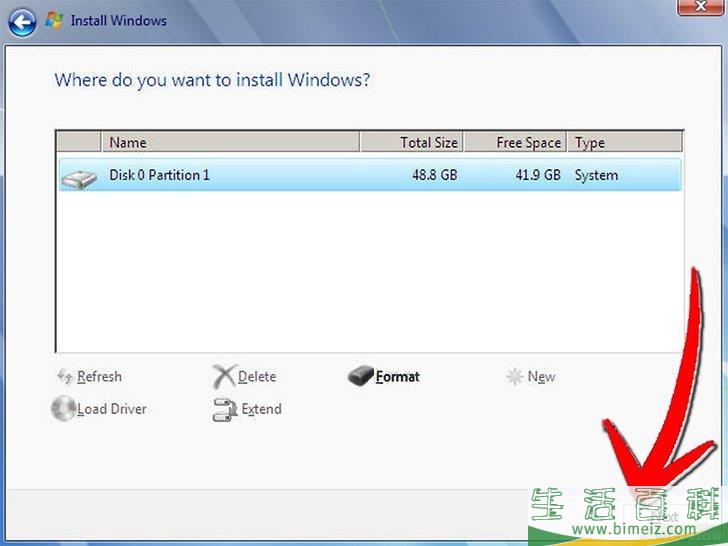Image resolution: width=728 pixels, height=546 pixels.
Task: Click the Refresh arrows icon
Action: [x=65, y=377]
